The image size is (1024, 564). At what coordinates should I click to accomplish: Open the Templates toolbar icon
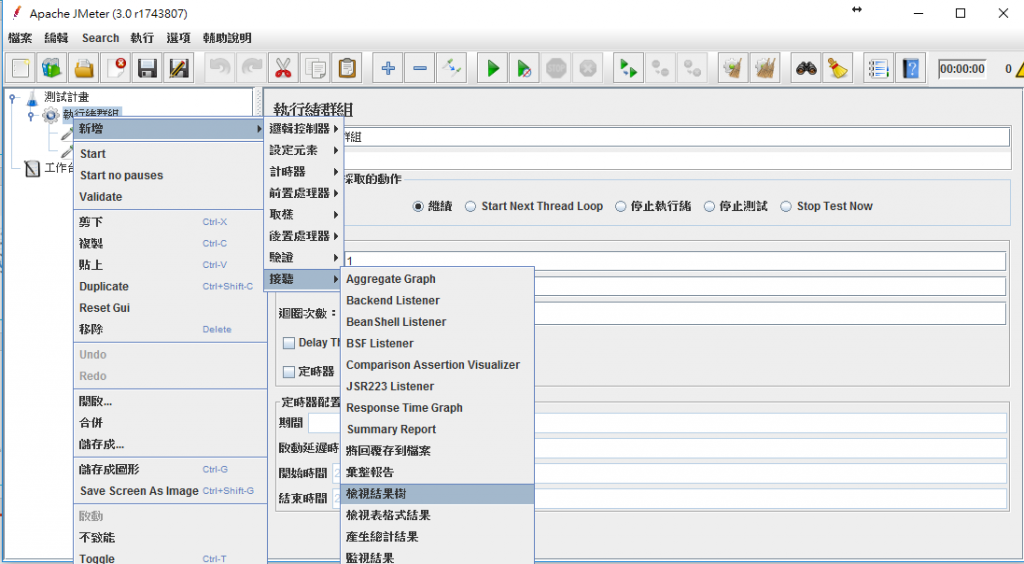(x=52, y=68)
